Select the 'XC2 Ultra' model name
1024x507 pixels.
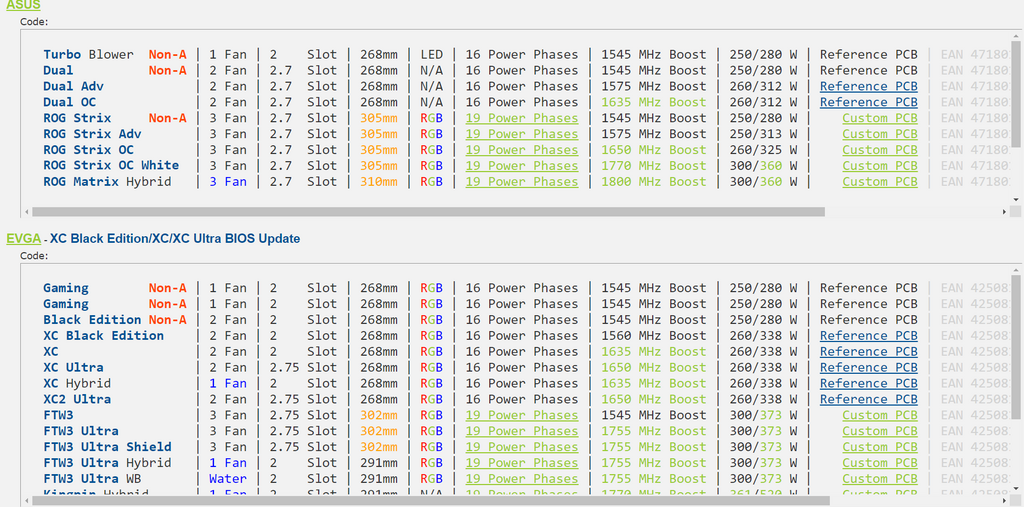tap(77, 399)
